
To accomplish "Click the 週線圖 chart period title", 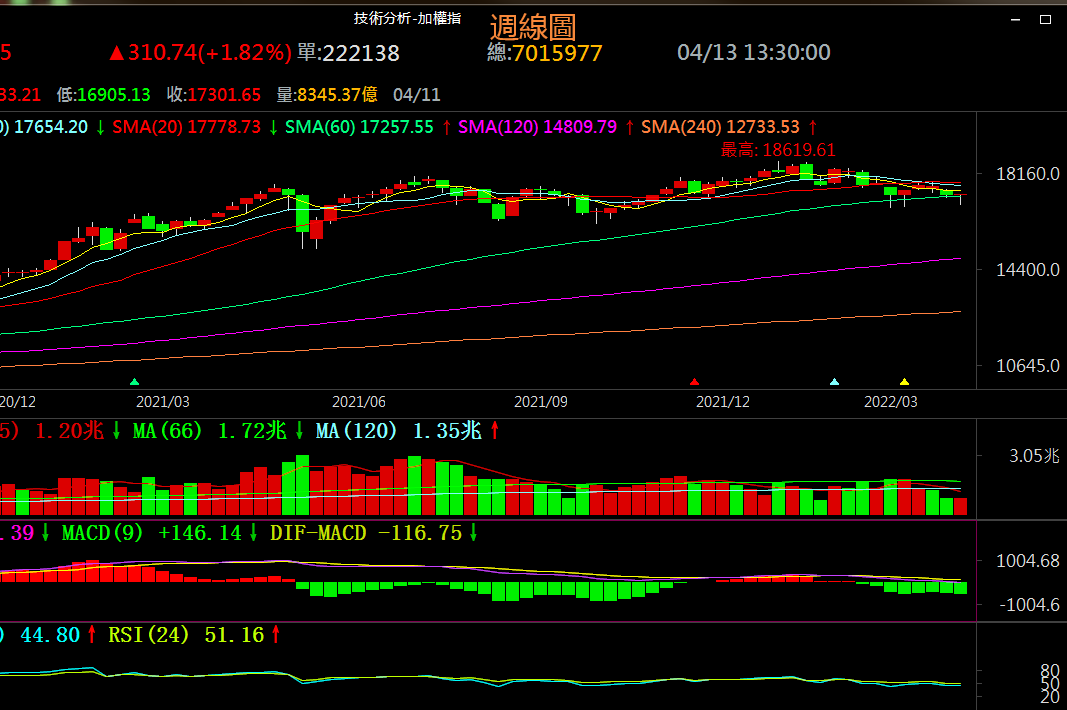I will pyautogui.click(x=532, y=27).
